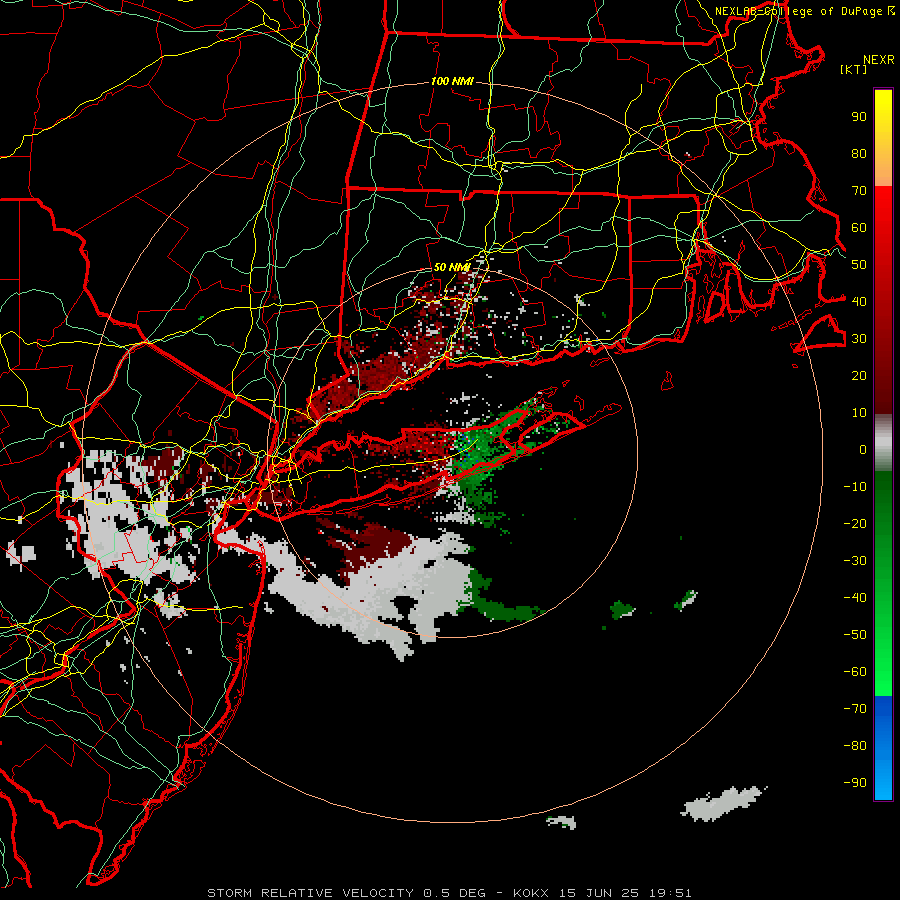Select the -90 scale value
This screenshot has width=900, height=900.
pos(855,783)
